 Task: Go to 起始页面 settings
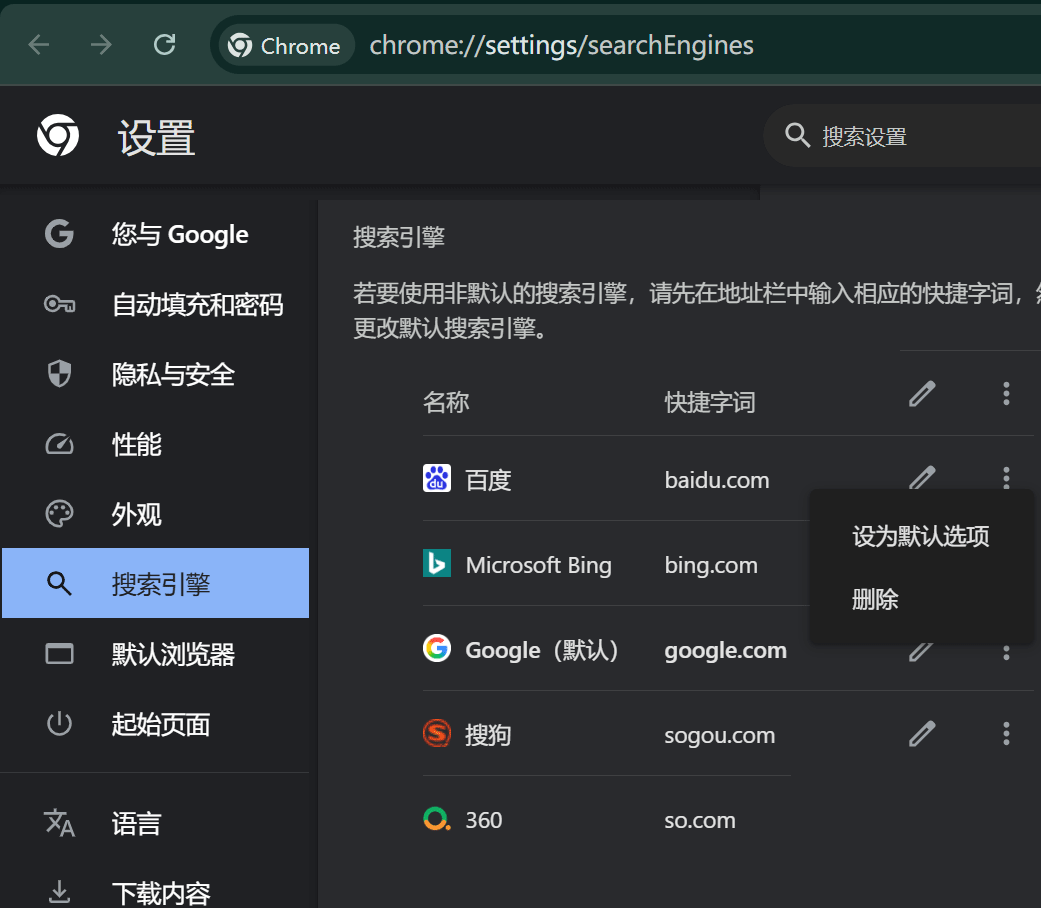click(160, 725)
